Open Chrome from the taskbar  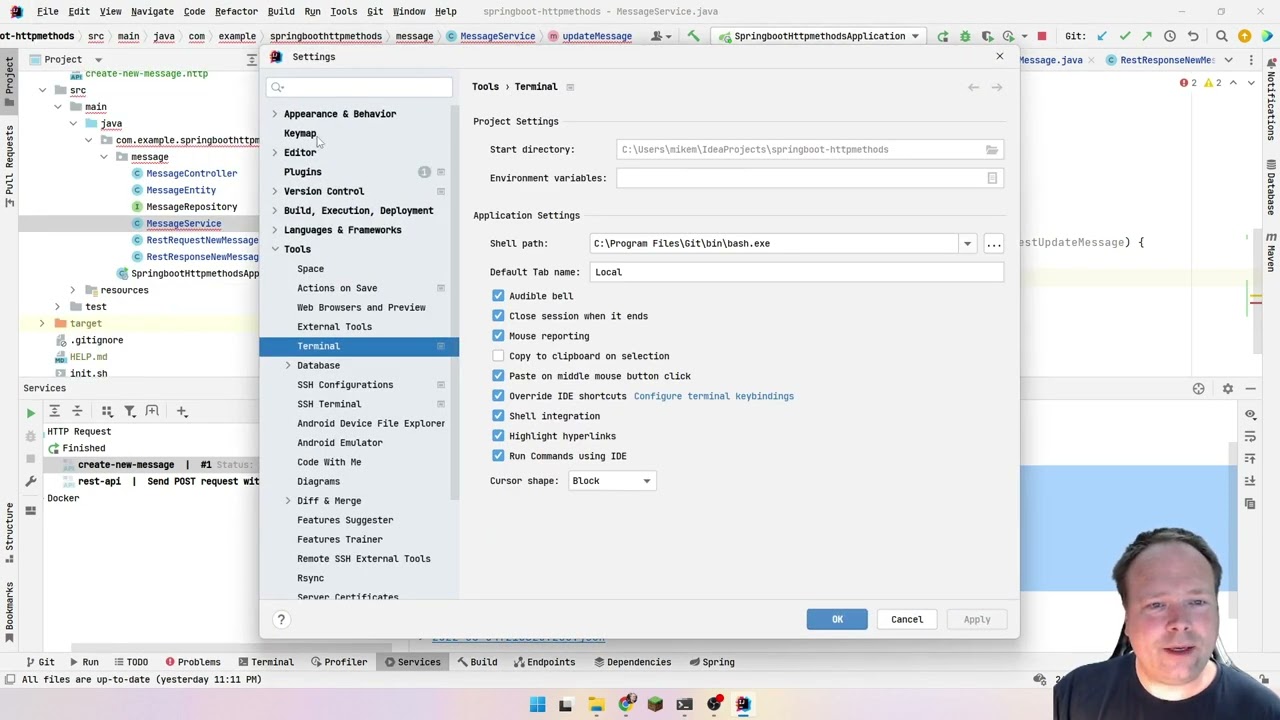626,704
